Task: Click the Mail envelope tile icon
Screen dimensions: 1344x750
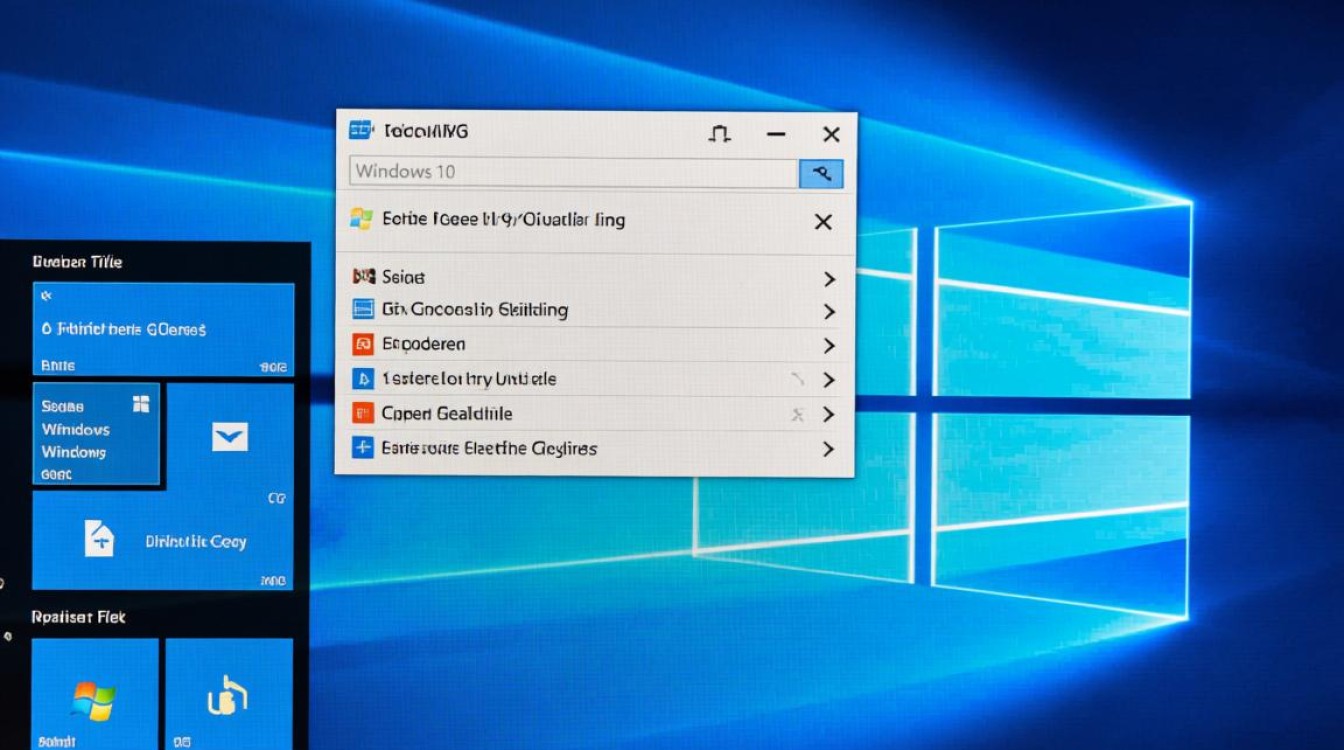Action: [230, 435]
